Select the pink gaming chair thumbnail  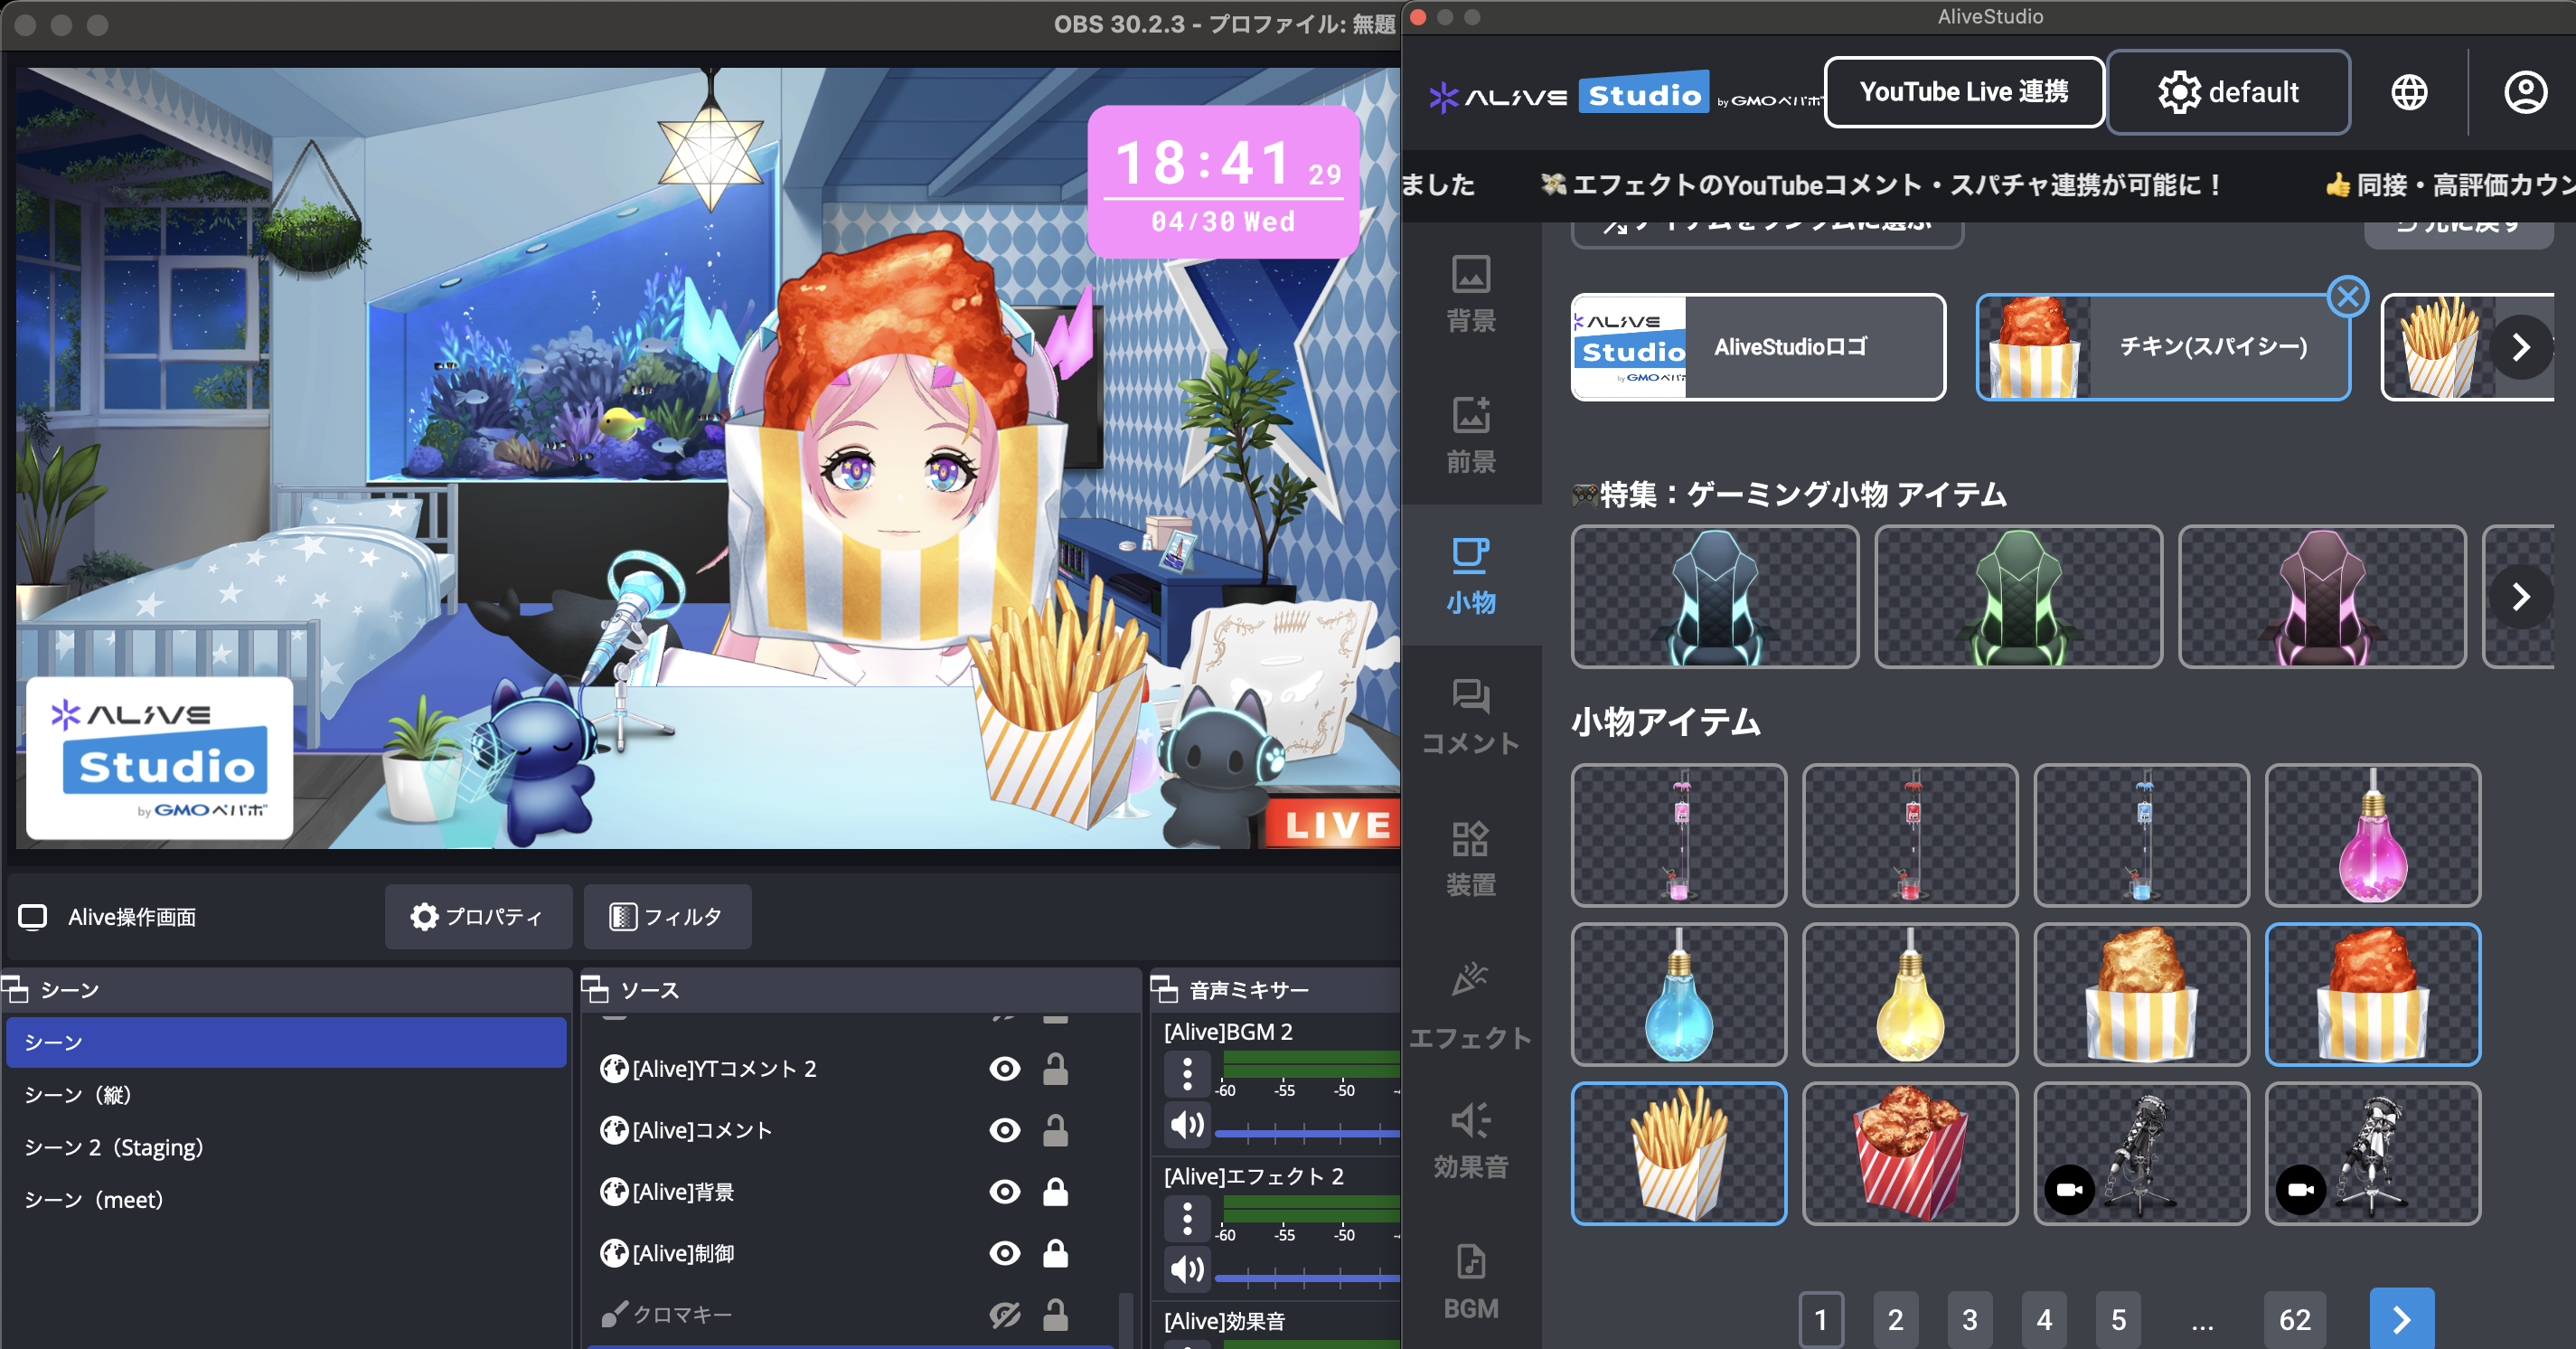[x=2322, y=597]
